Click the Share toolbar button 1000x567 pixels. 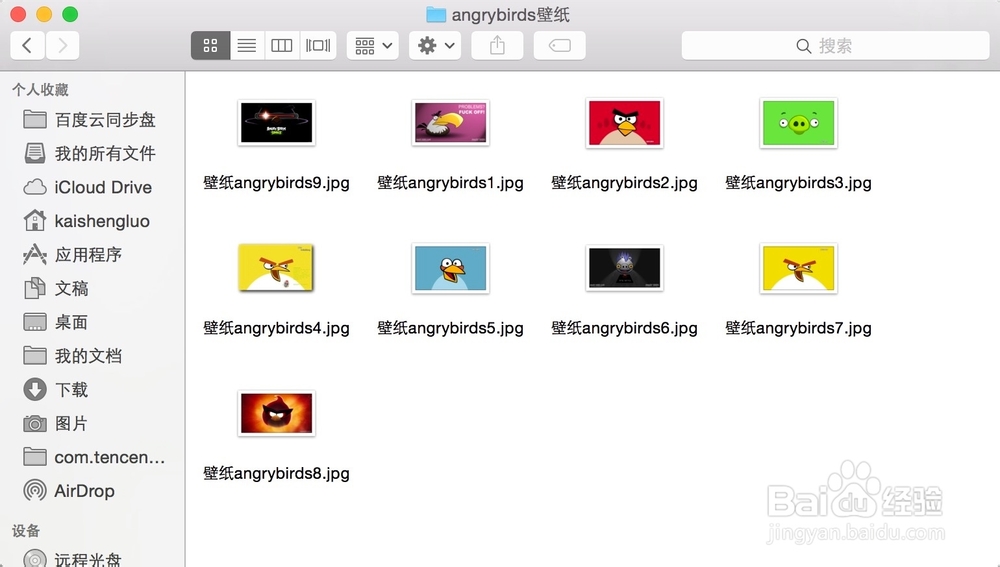pos(497,45)
